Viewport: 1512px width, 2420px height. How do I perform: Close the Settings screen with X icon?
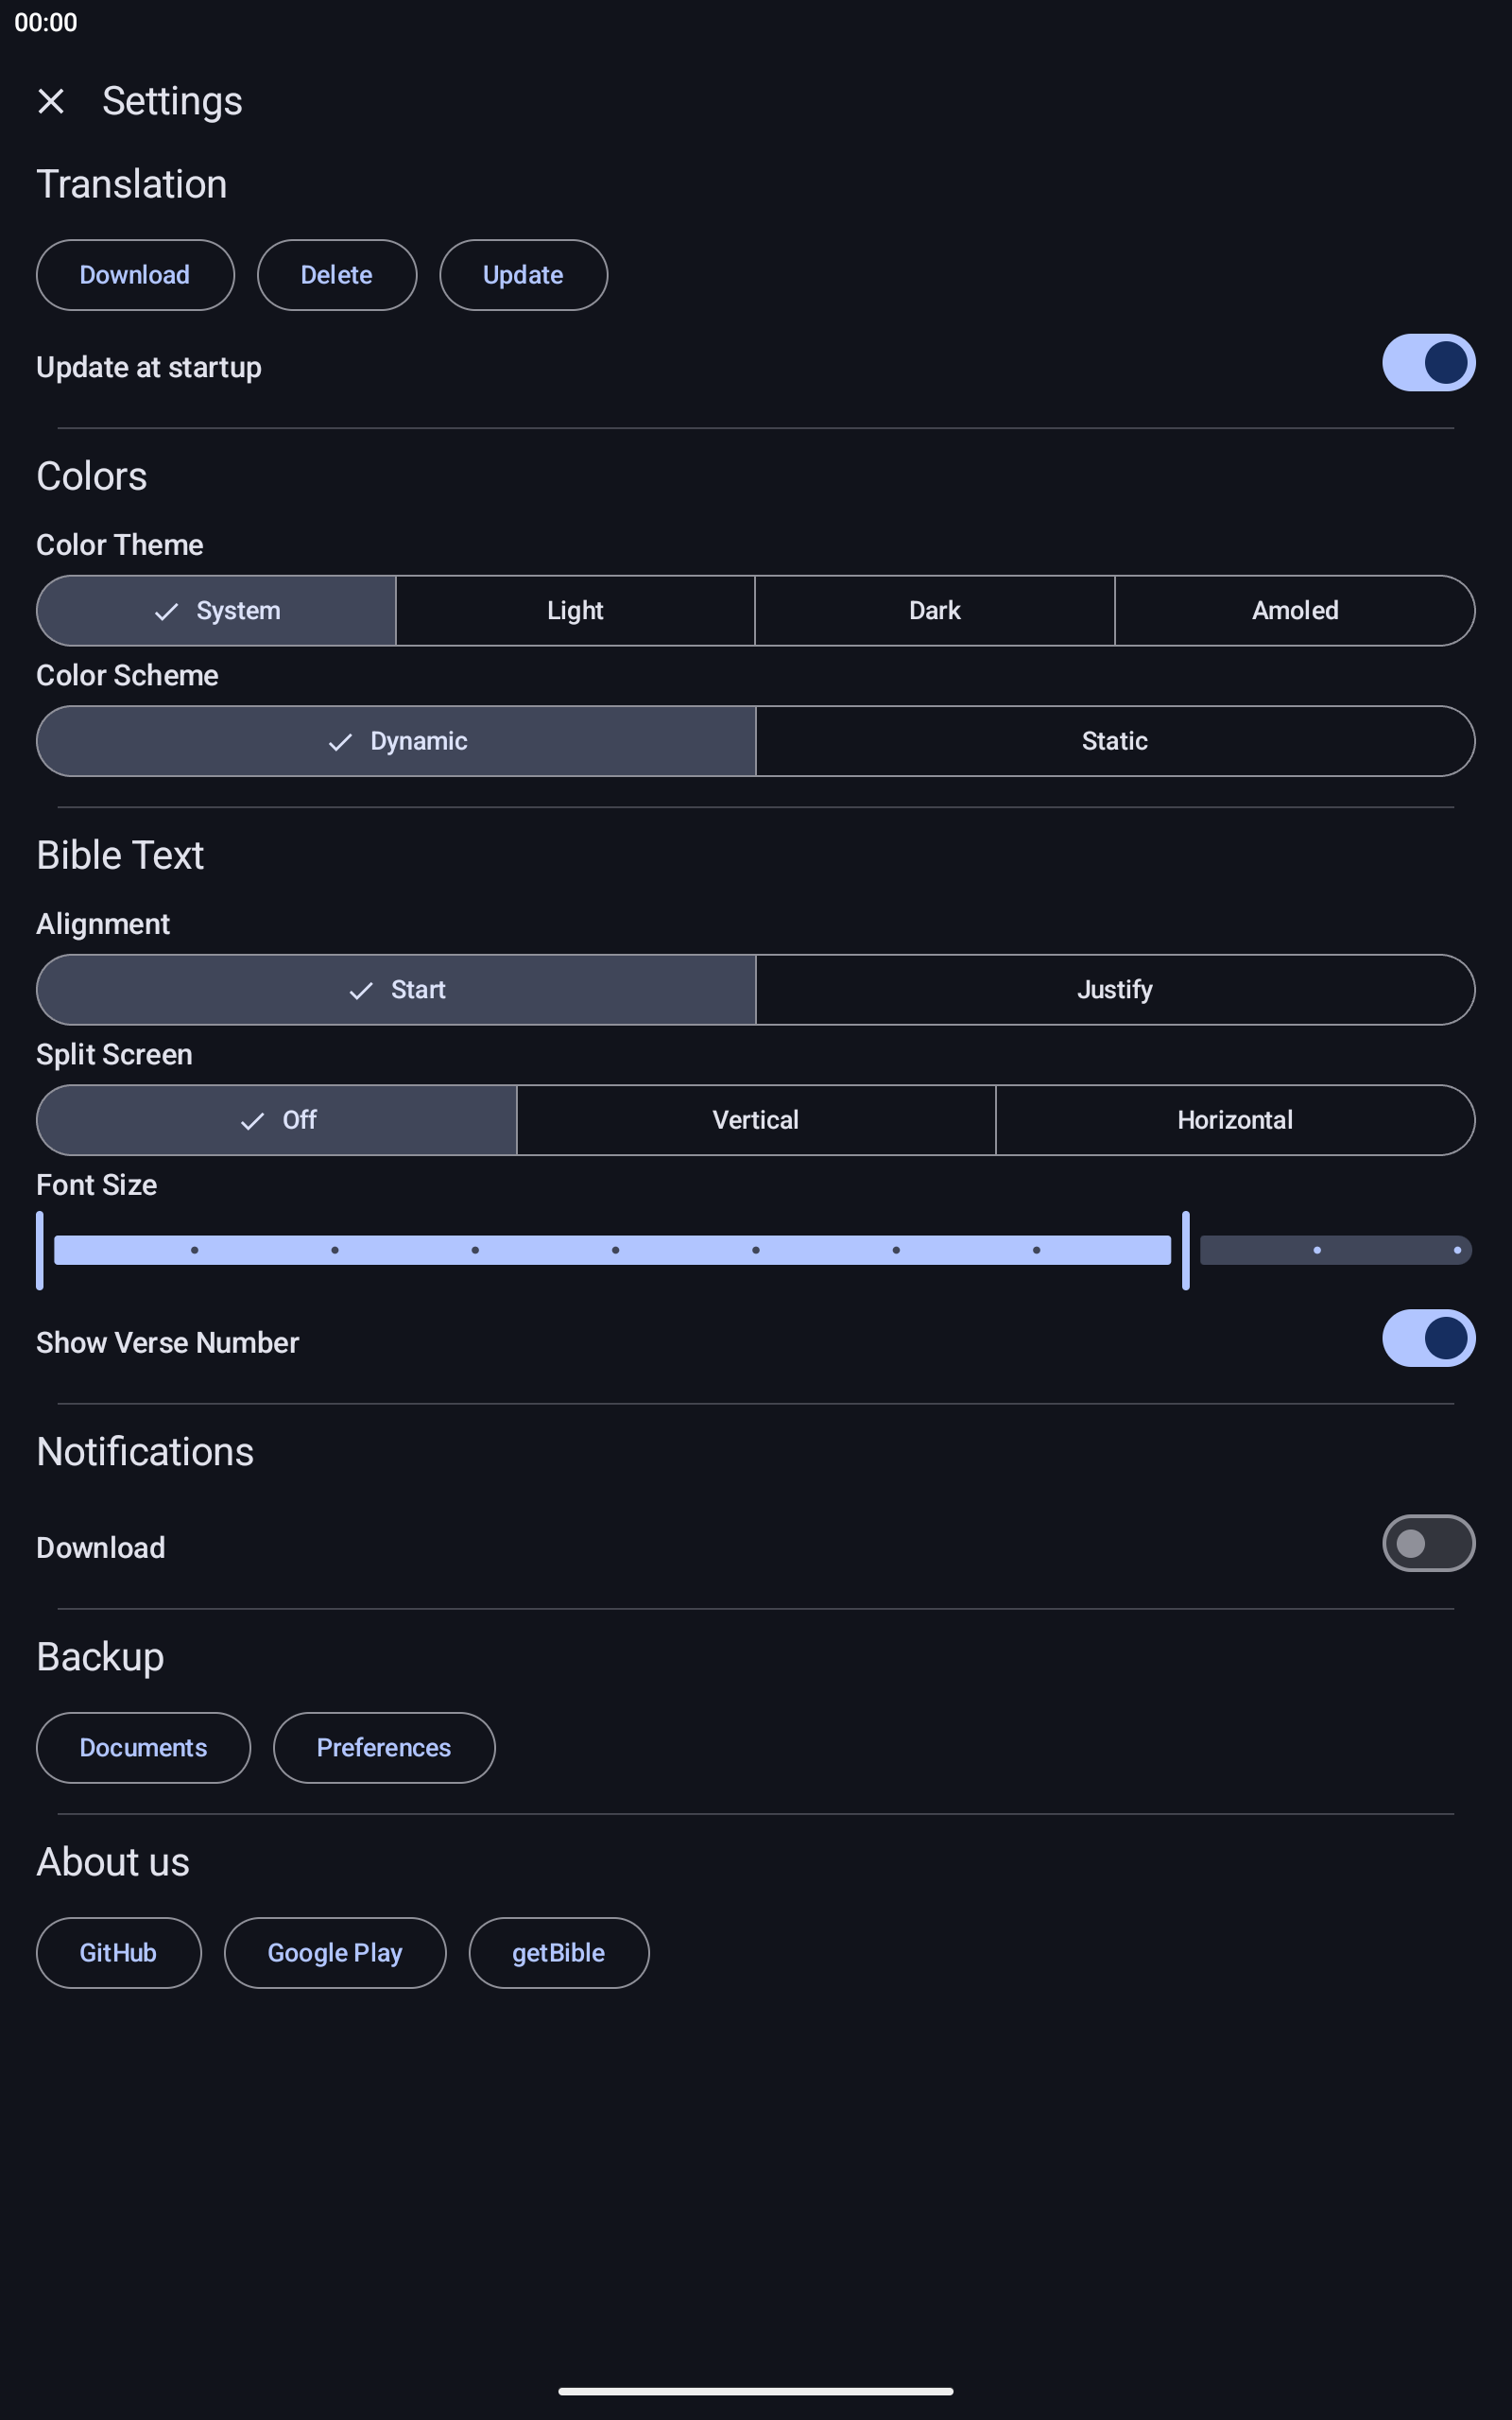(51, 101)
